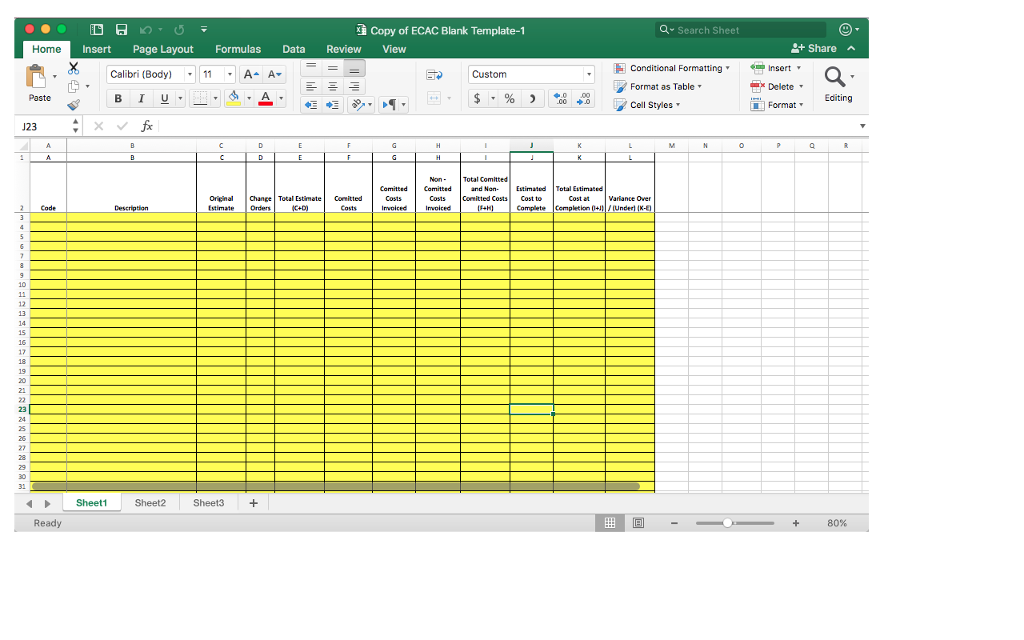
Task: Toggle italic formatting
Action: [x=141, y=98]
